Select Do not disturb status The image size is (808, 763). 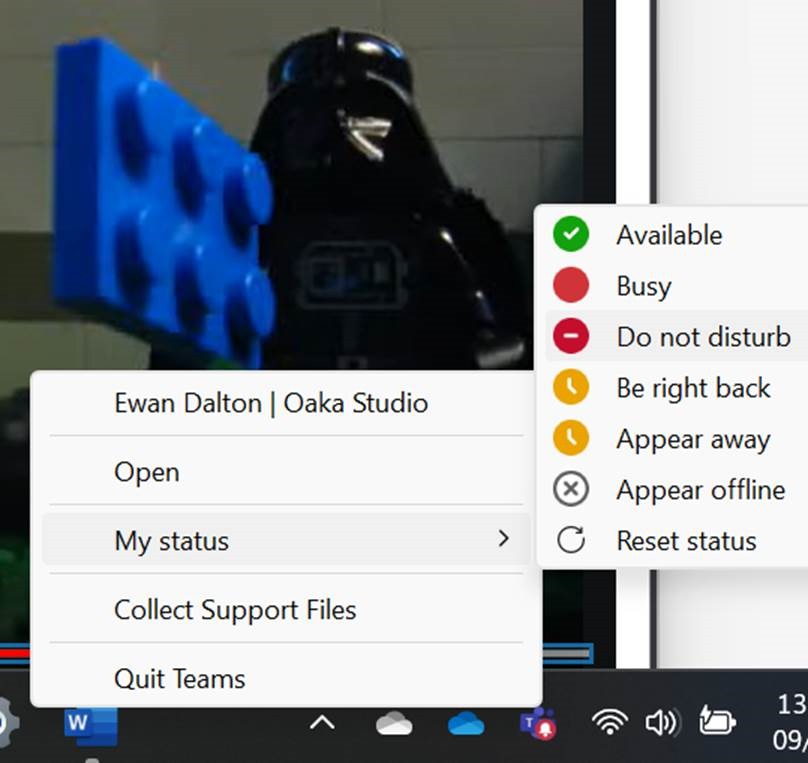[x=676, y=336]
